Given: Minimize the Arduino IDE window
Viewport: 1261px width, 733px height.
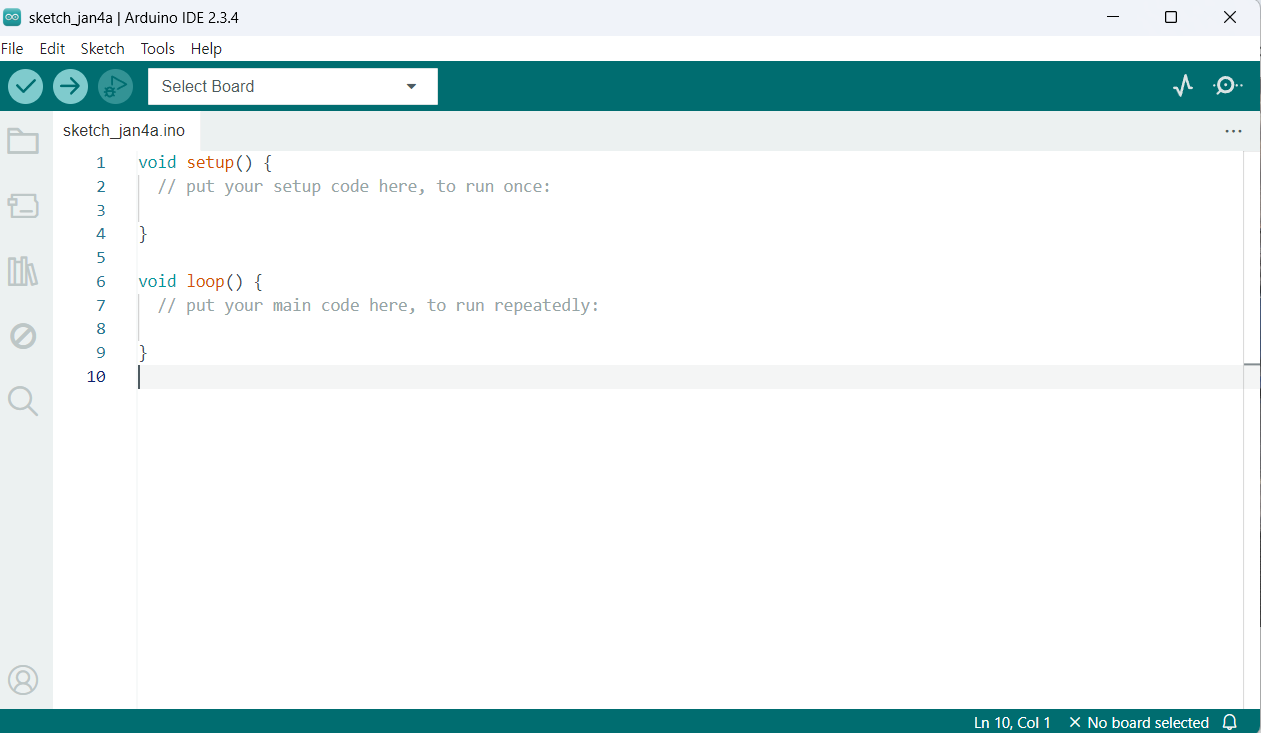Looking at the screenshot, I should coord(1112,17).
